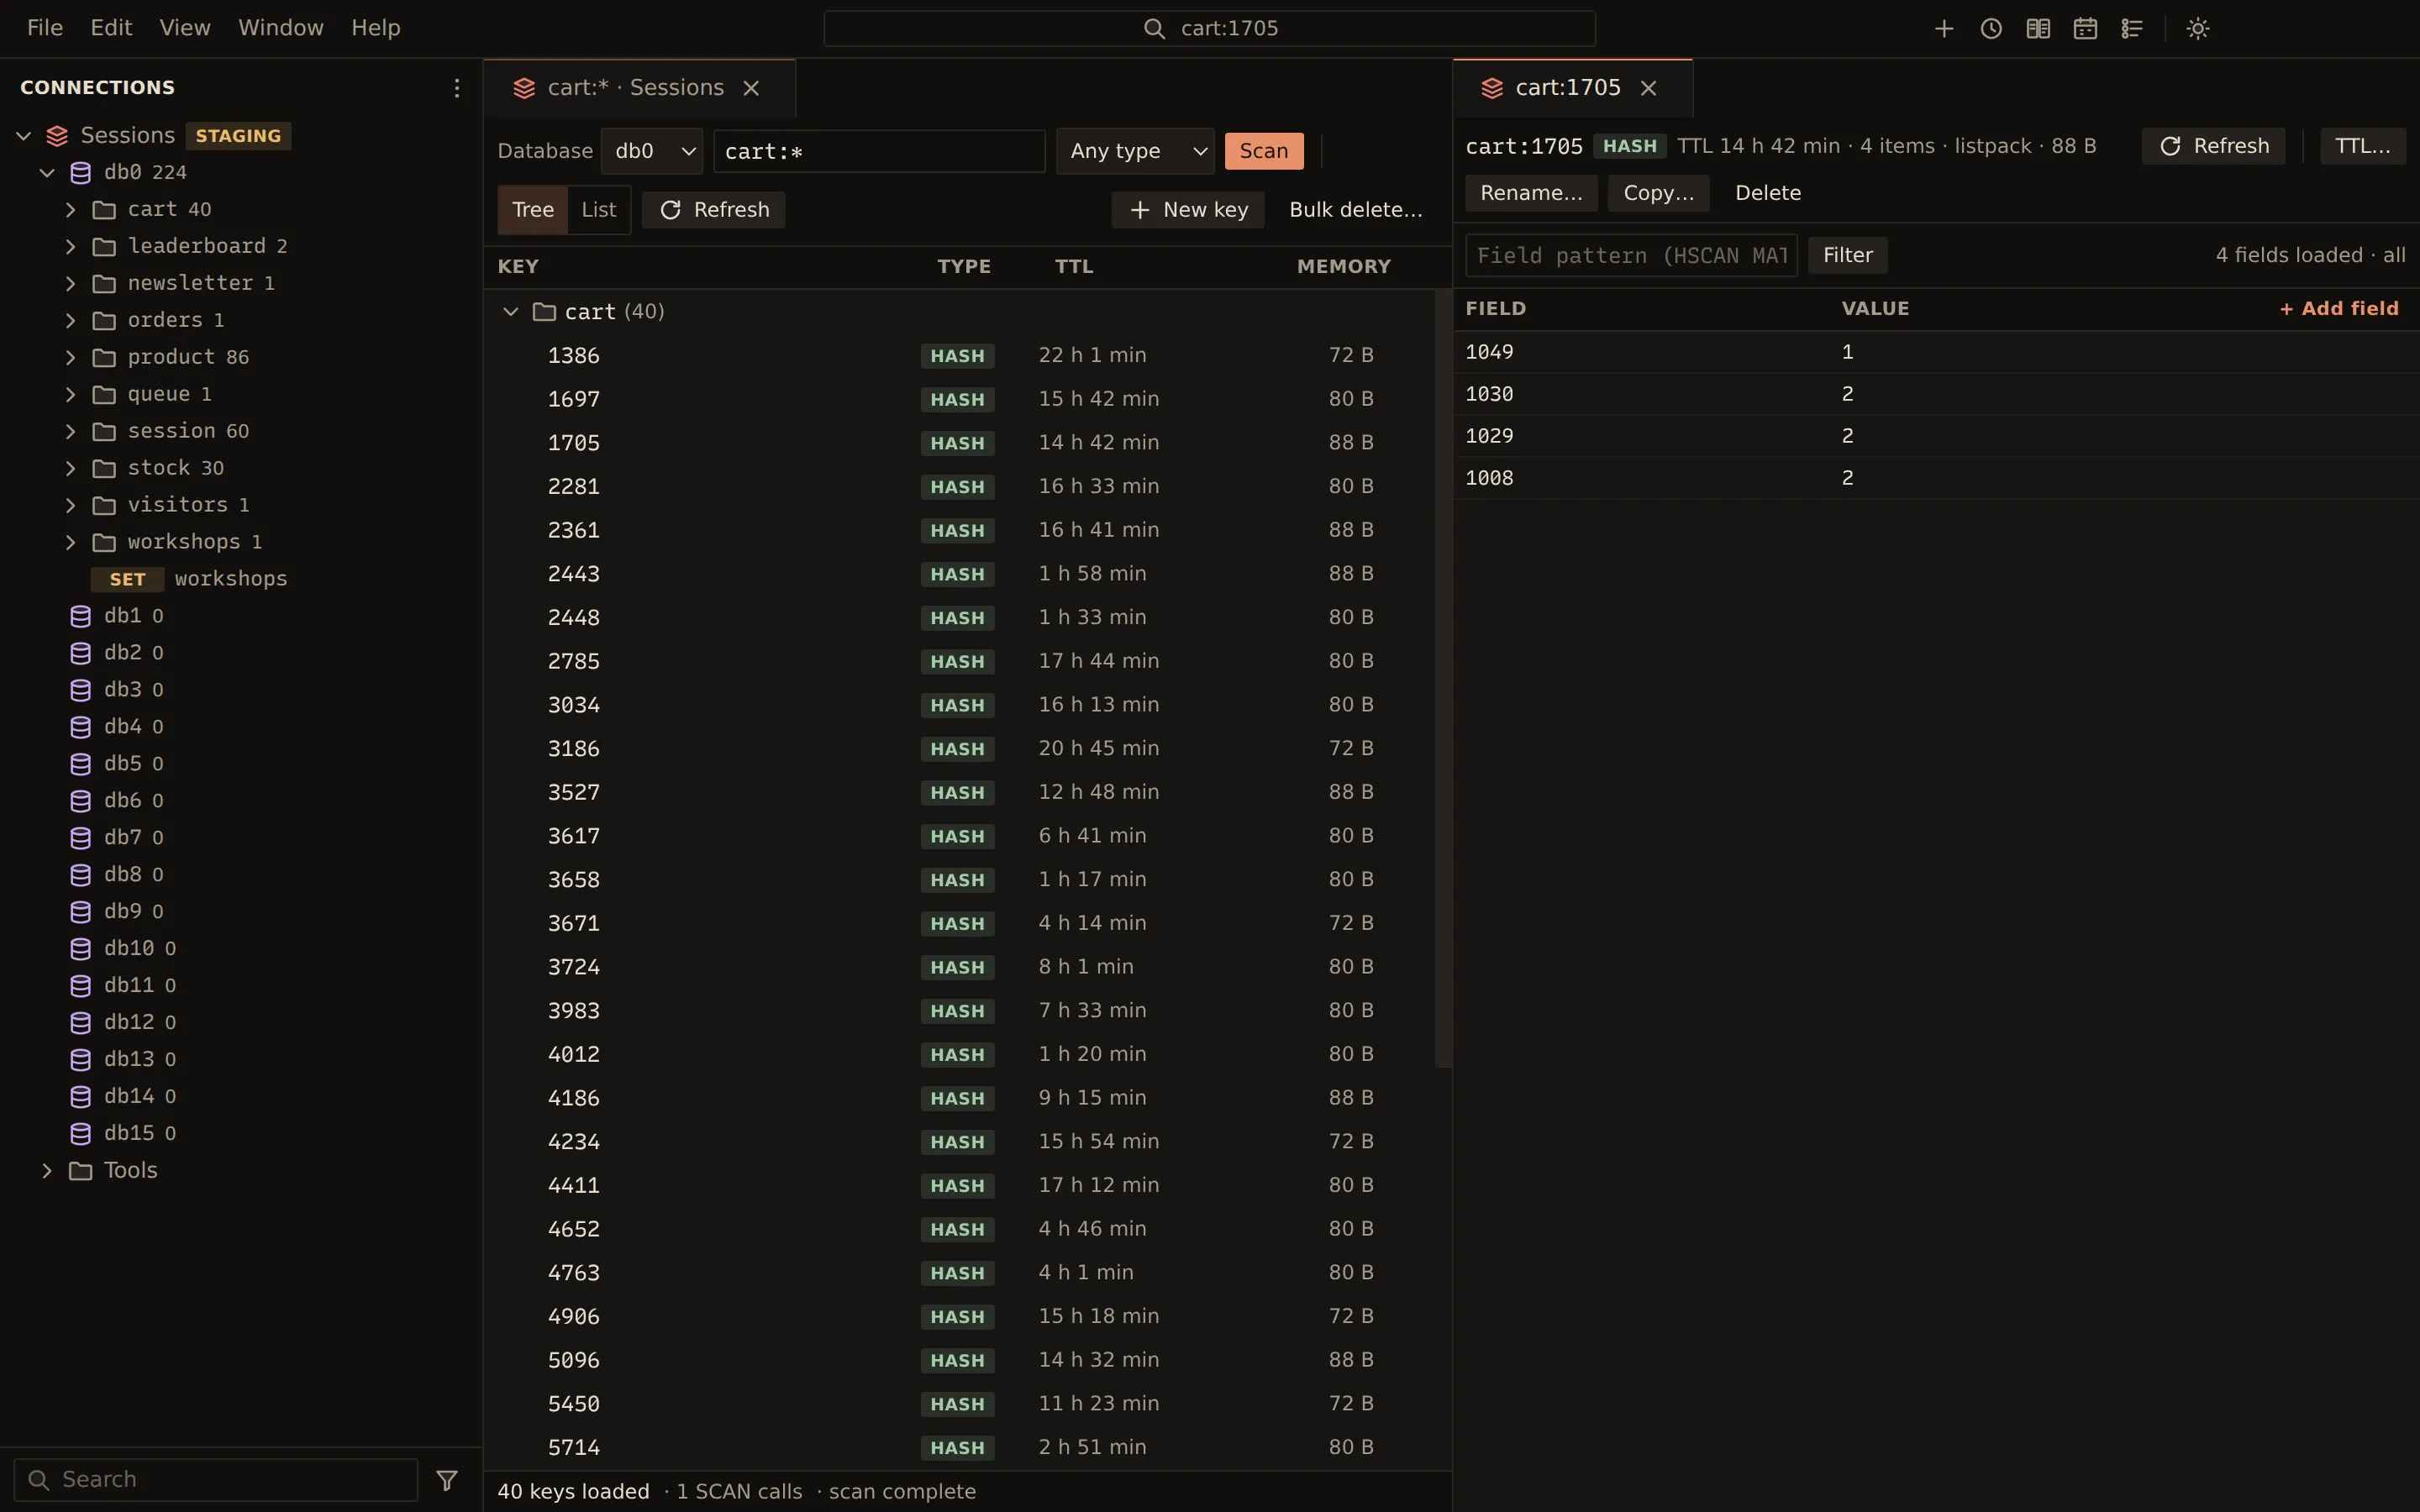Viewport: 2420px width, 1512px height.
Task: Click the db12 database icon
Action: (81, 1022)
